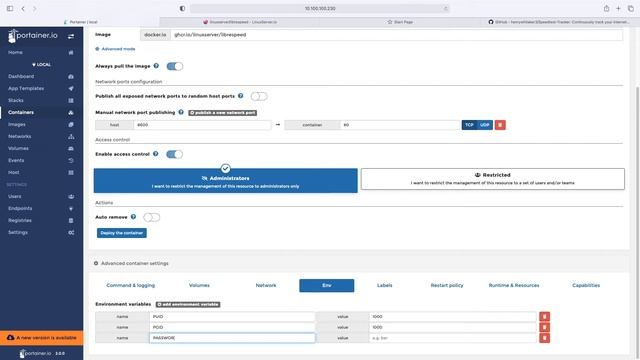Open Settings in the sidebar
This screenshot has height=360, width=640.
[18, 232]
